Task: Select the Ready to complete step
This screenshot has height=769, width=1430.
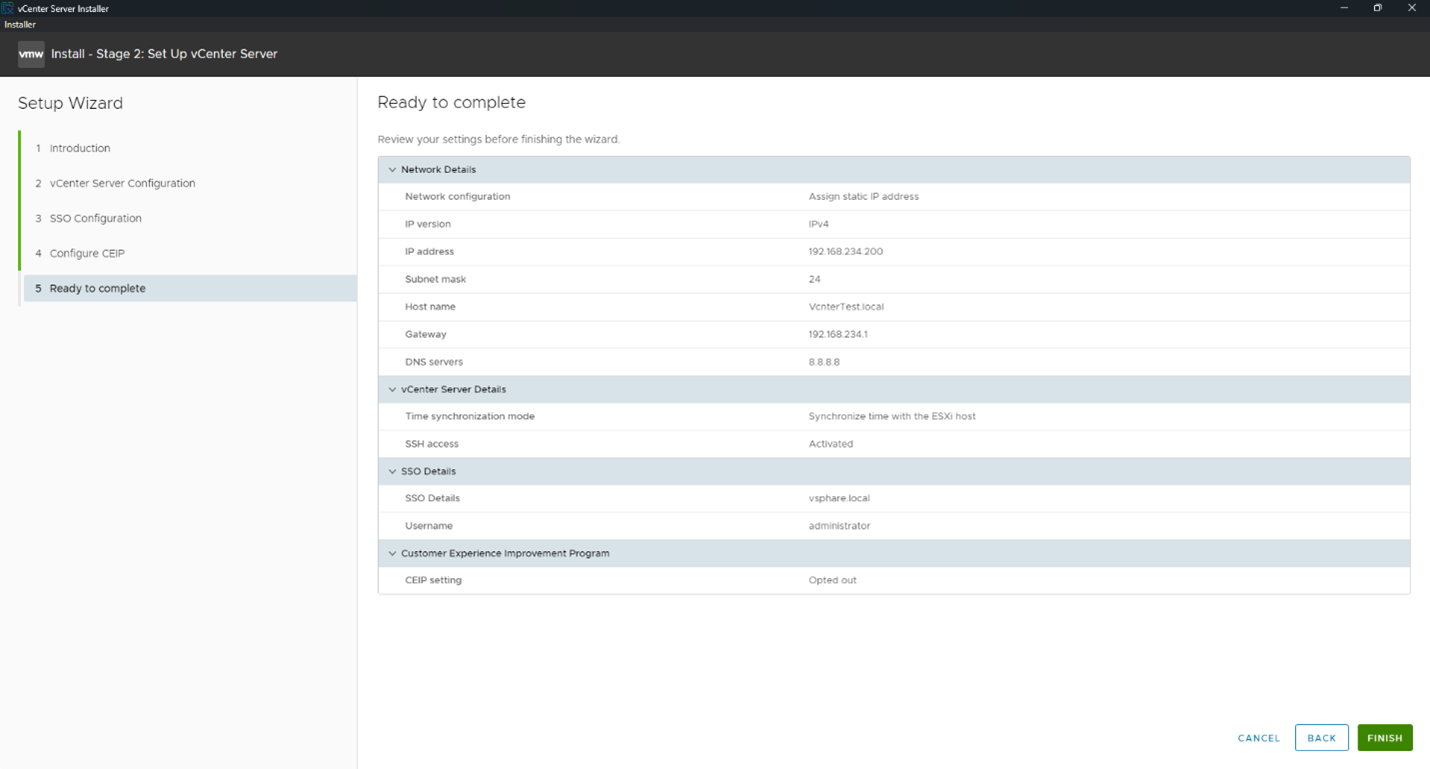Action: 97,287
